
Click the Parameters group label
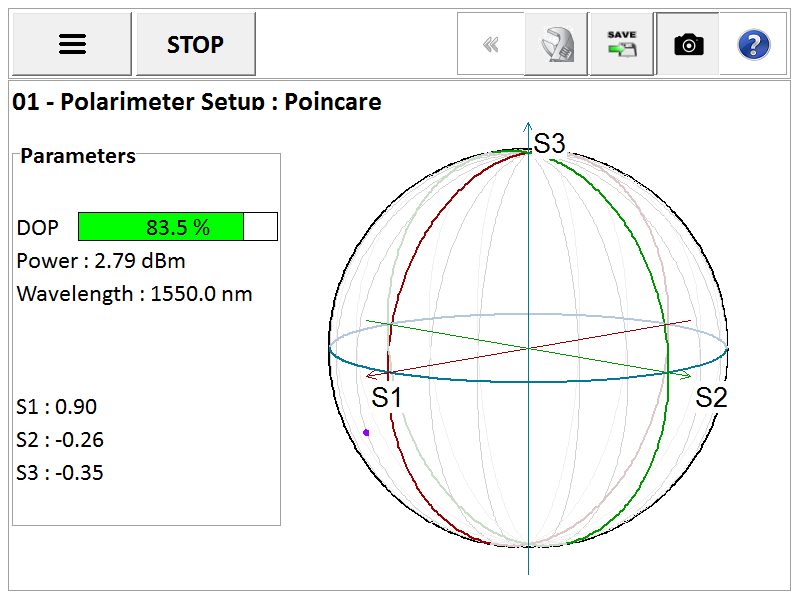78,156
